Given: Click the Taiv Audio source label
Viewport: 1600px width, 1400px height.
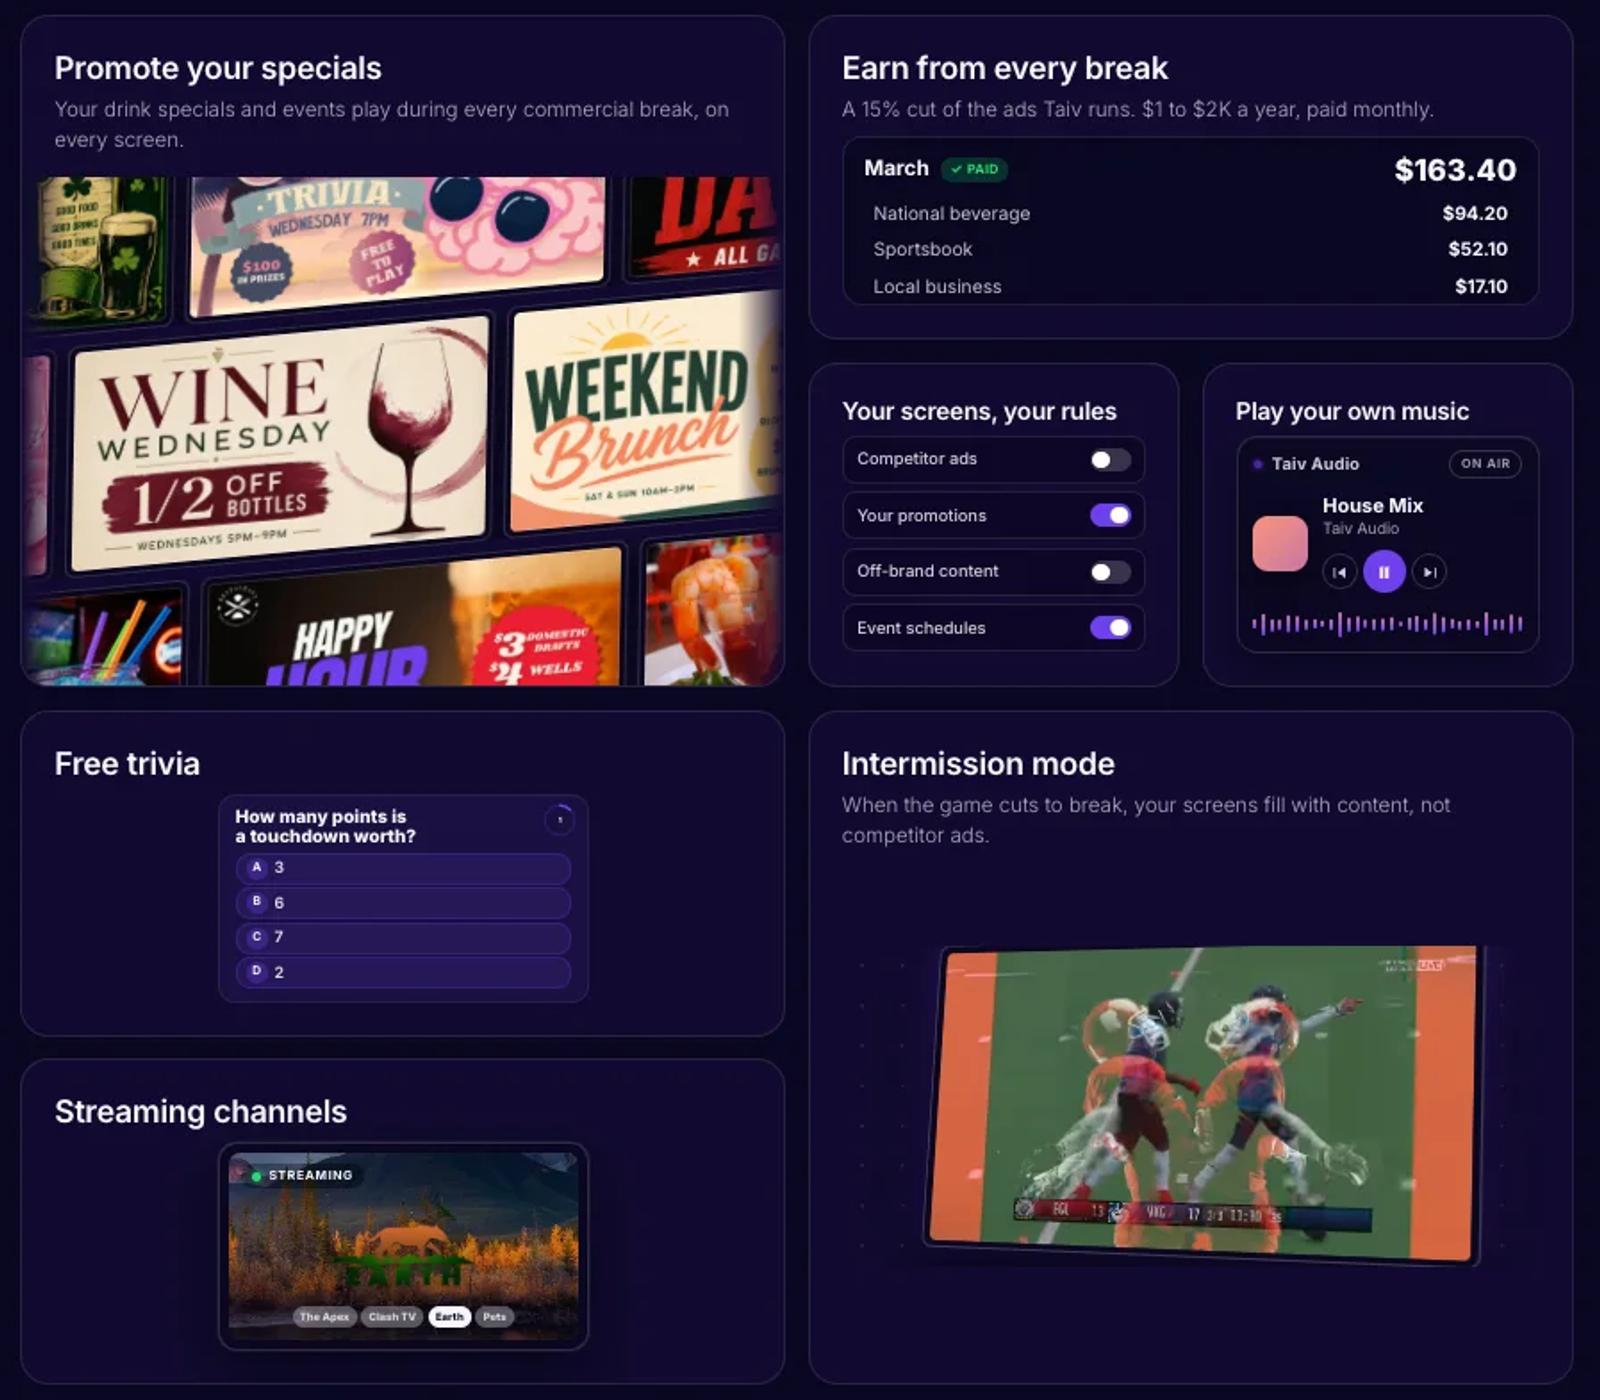Looking at the screenshot, I should pos(1314,464).
